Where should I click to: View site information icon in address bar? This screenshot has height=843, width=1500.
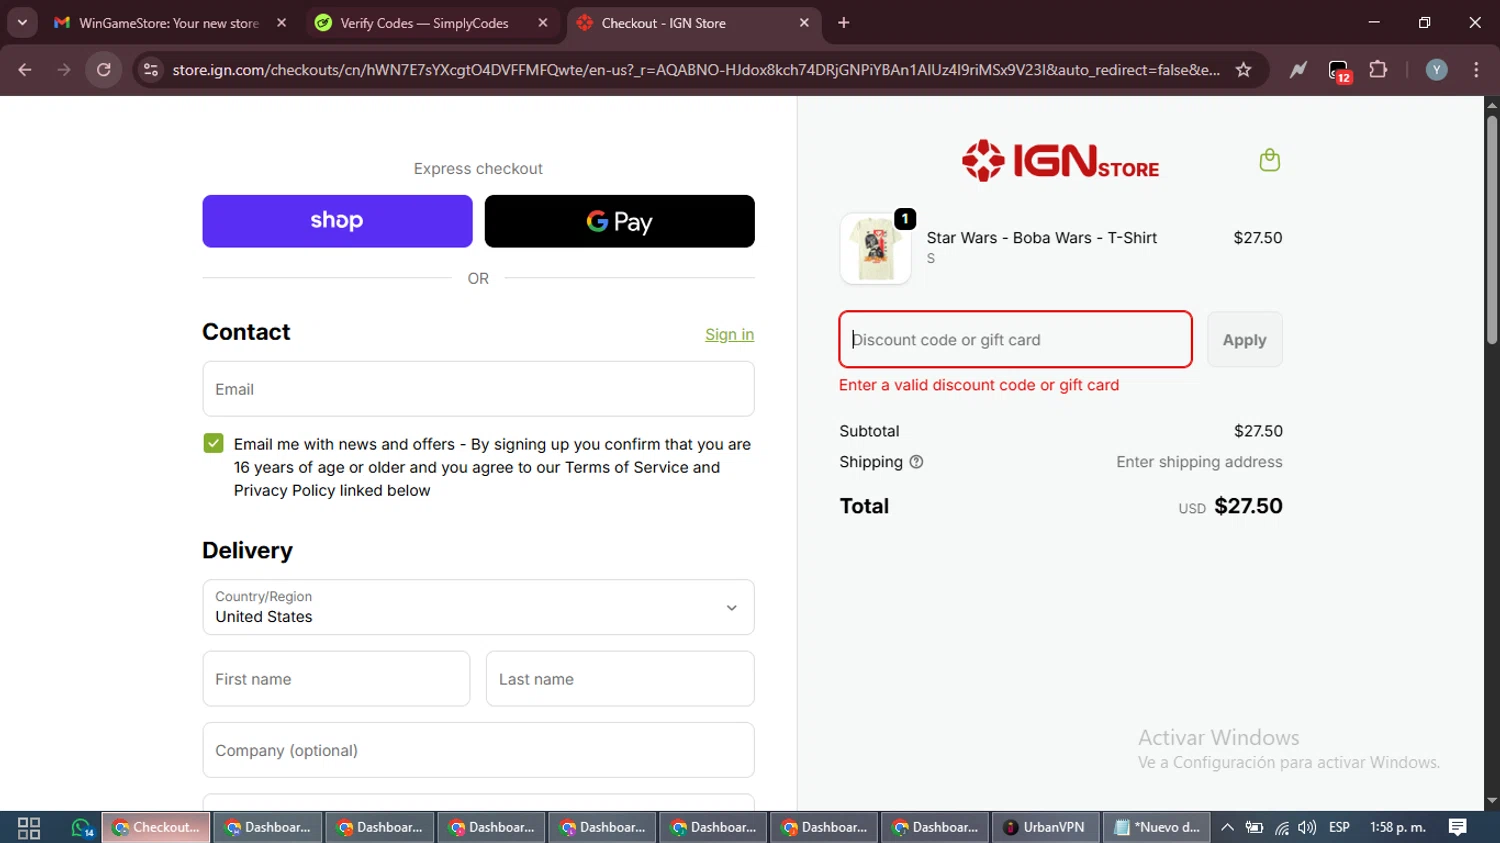click(151, 70)
